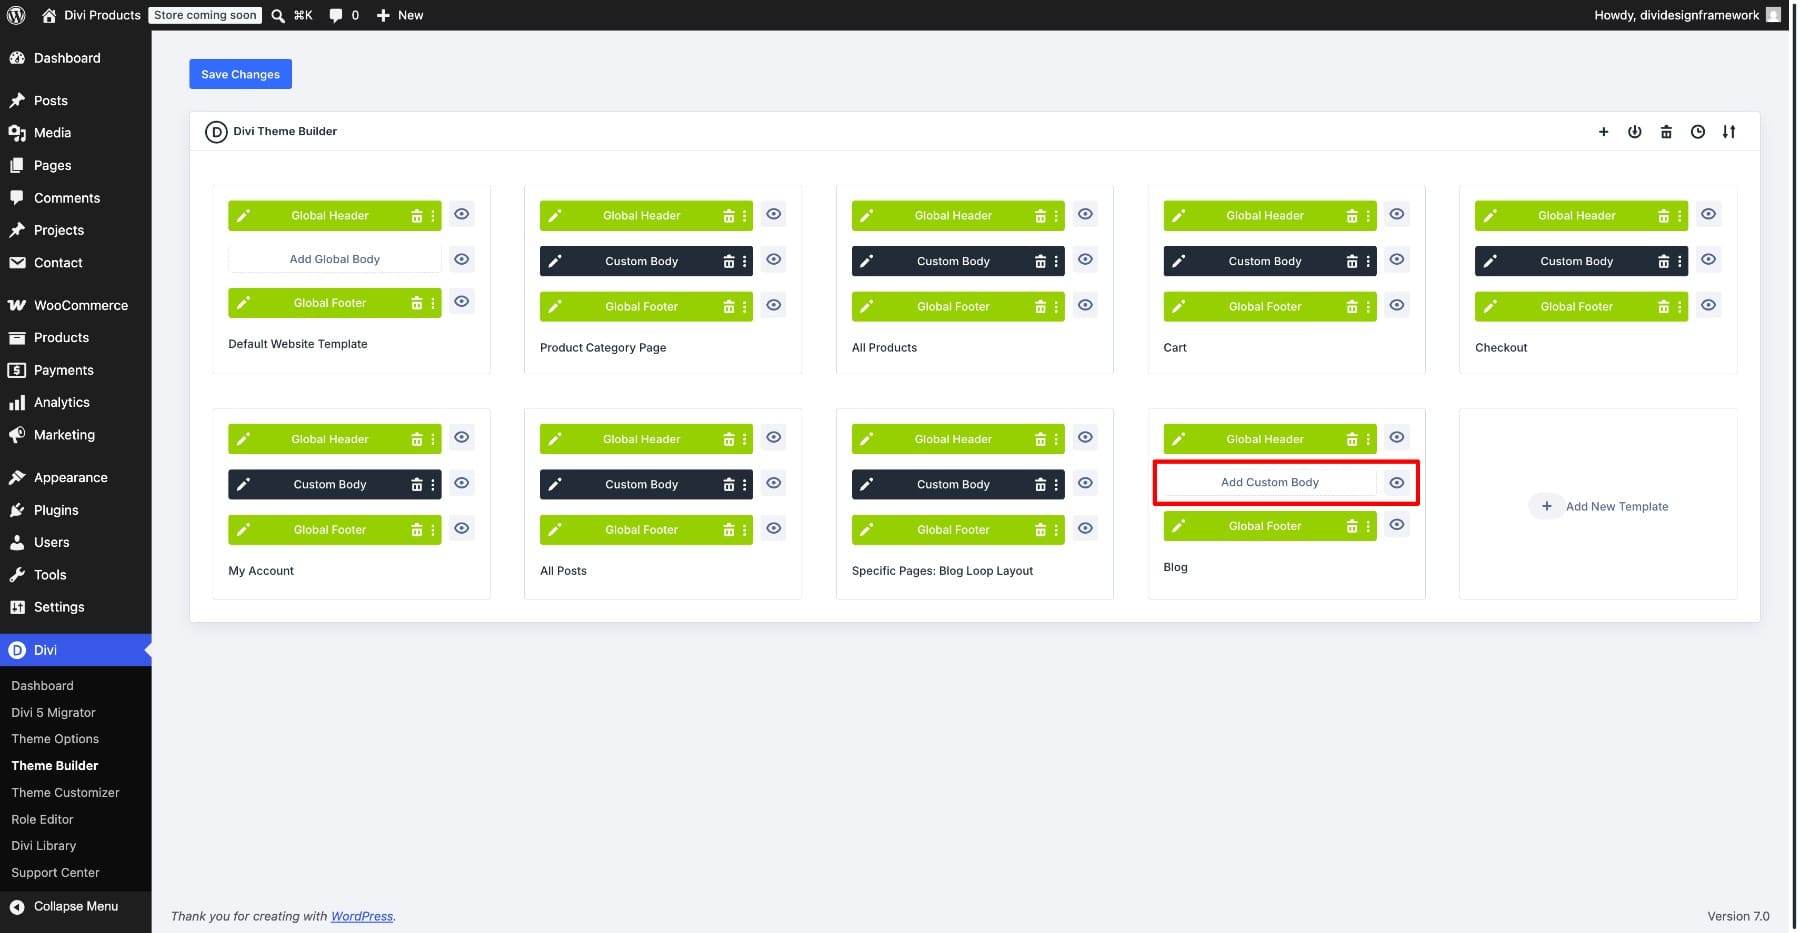Open the admin bar search magnifier icon
The height and width of the screenshot is (933, 1800).
coord(279,15)
